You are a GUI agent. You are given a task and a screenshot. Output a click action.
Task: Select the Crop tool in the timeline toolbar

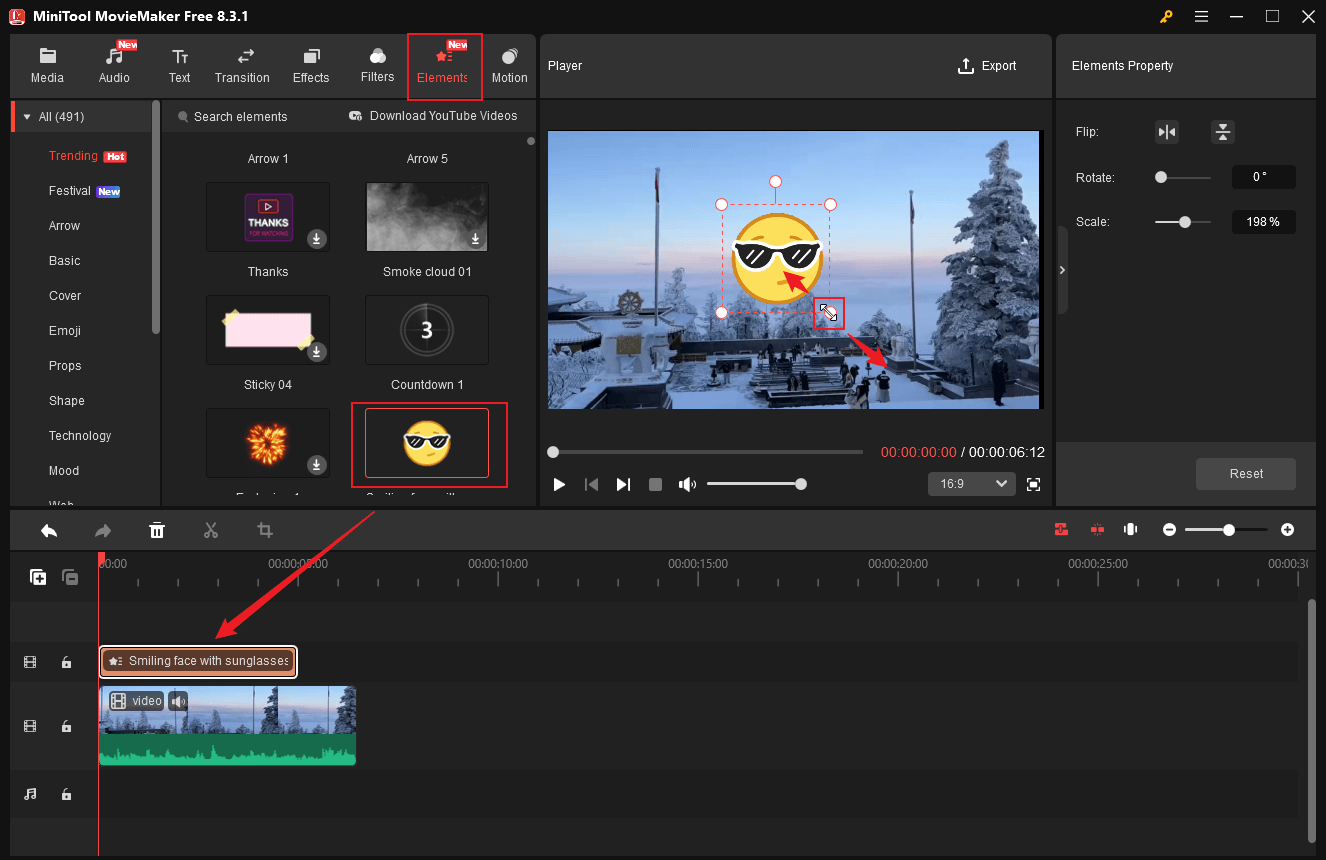coord(265,530)
